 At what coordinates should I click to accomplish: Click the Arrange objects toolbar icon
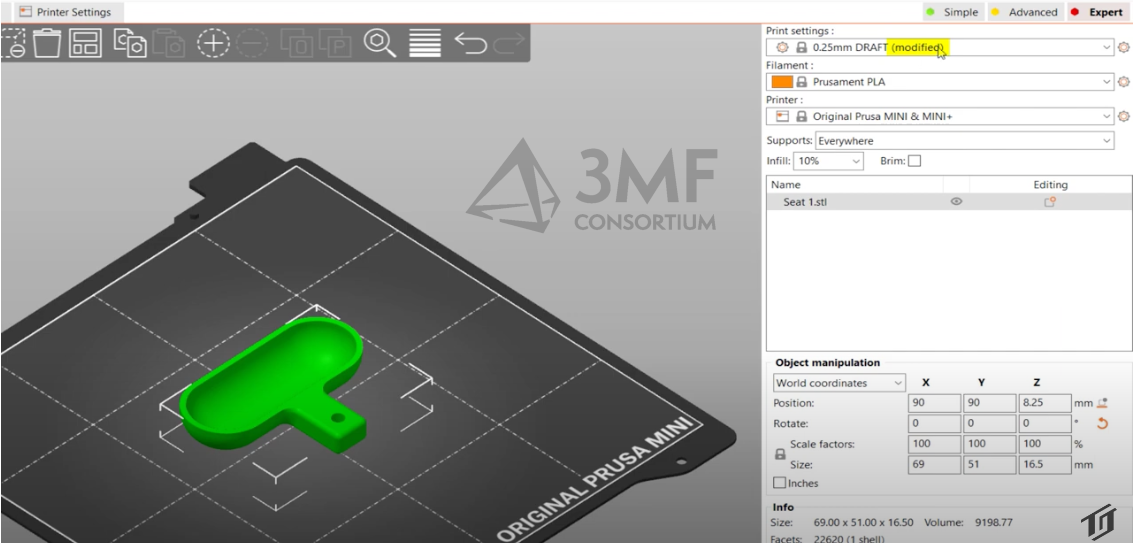tap(86, 43)
